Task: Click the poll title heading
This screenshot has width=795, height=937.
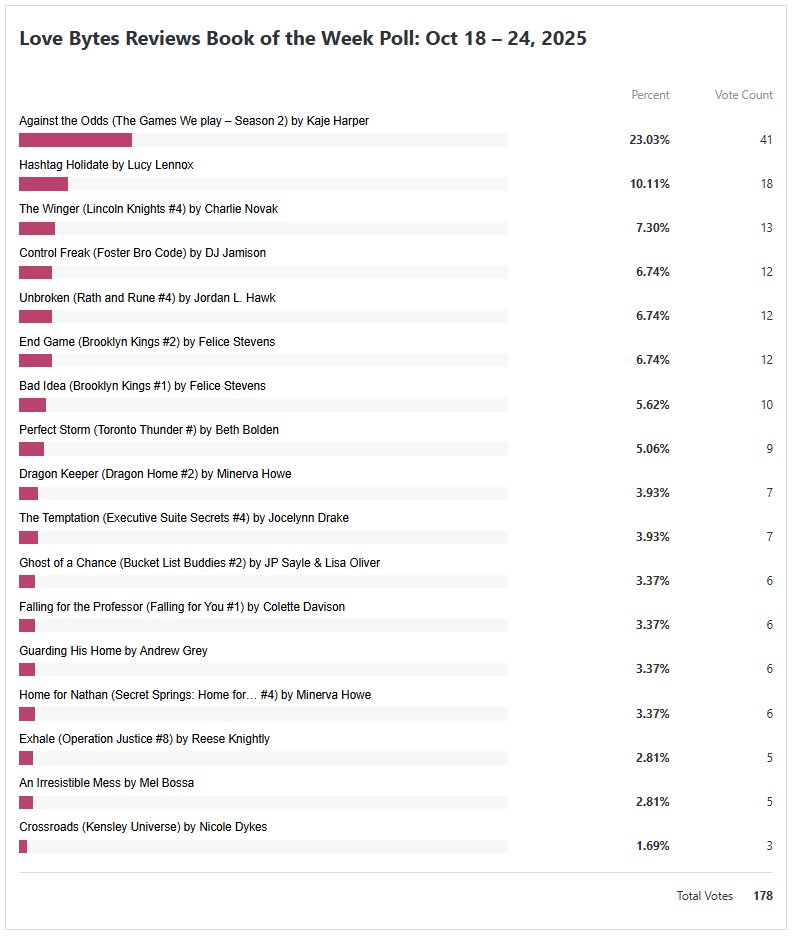Action: 303,39
